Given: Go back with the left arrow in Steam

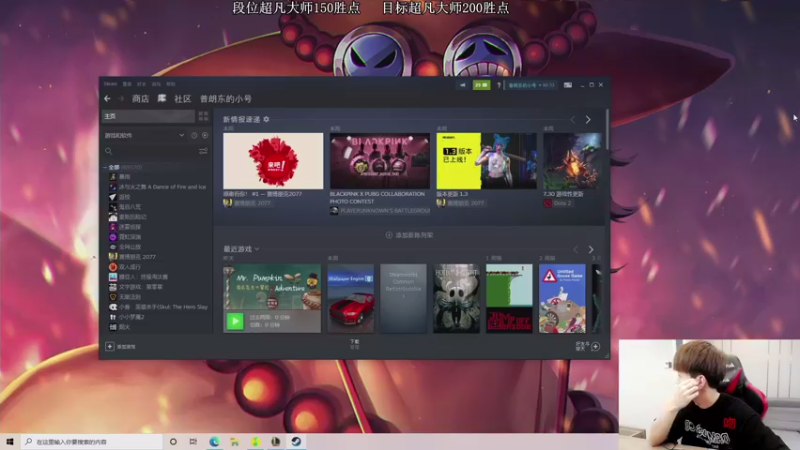Looking at the screenshot, I should (107, 98).
